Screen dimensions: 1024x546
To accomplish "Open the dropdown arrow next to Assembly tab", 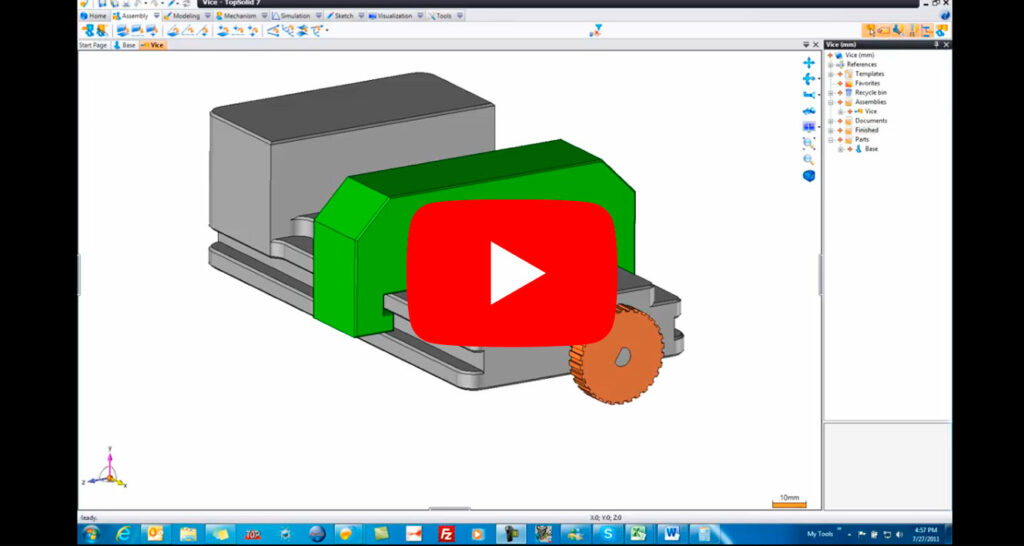I will [x=157, y=16].
